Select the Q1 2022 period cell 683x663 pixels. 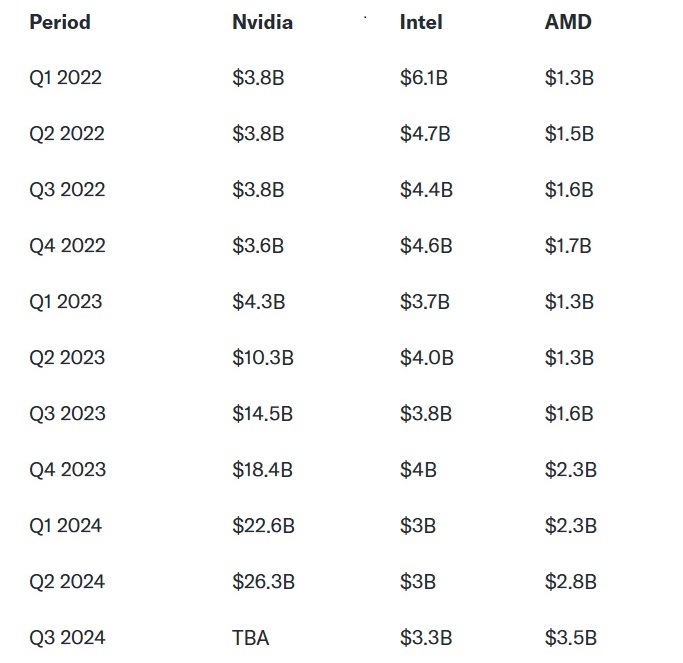(x=65, y=78)
